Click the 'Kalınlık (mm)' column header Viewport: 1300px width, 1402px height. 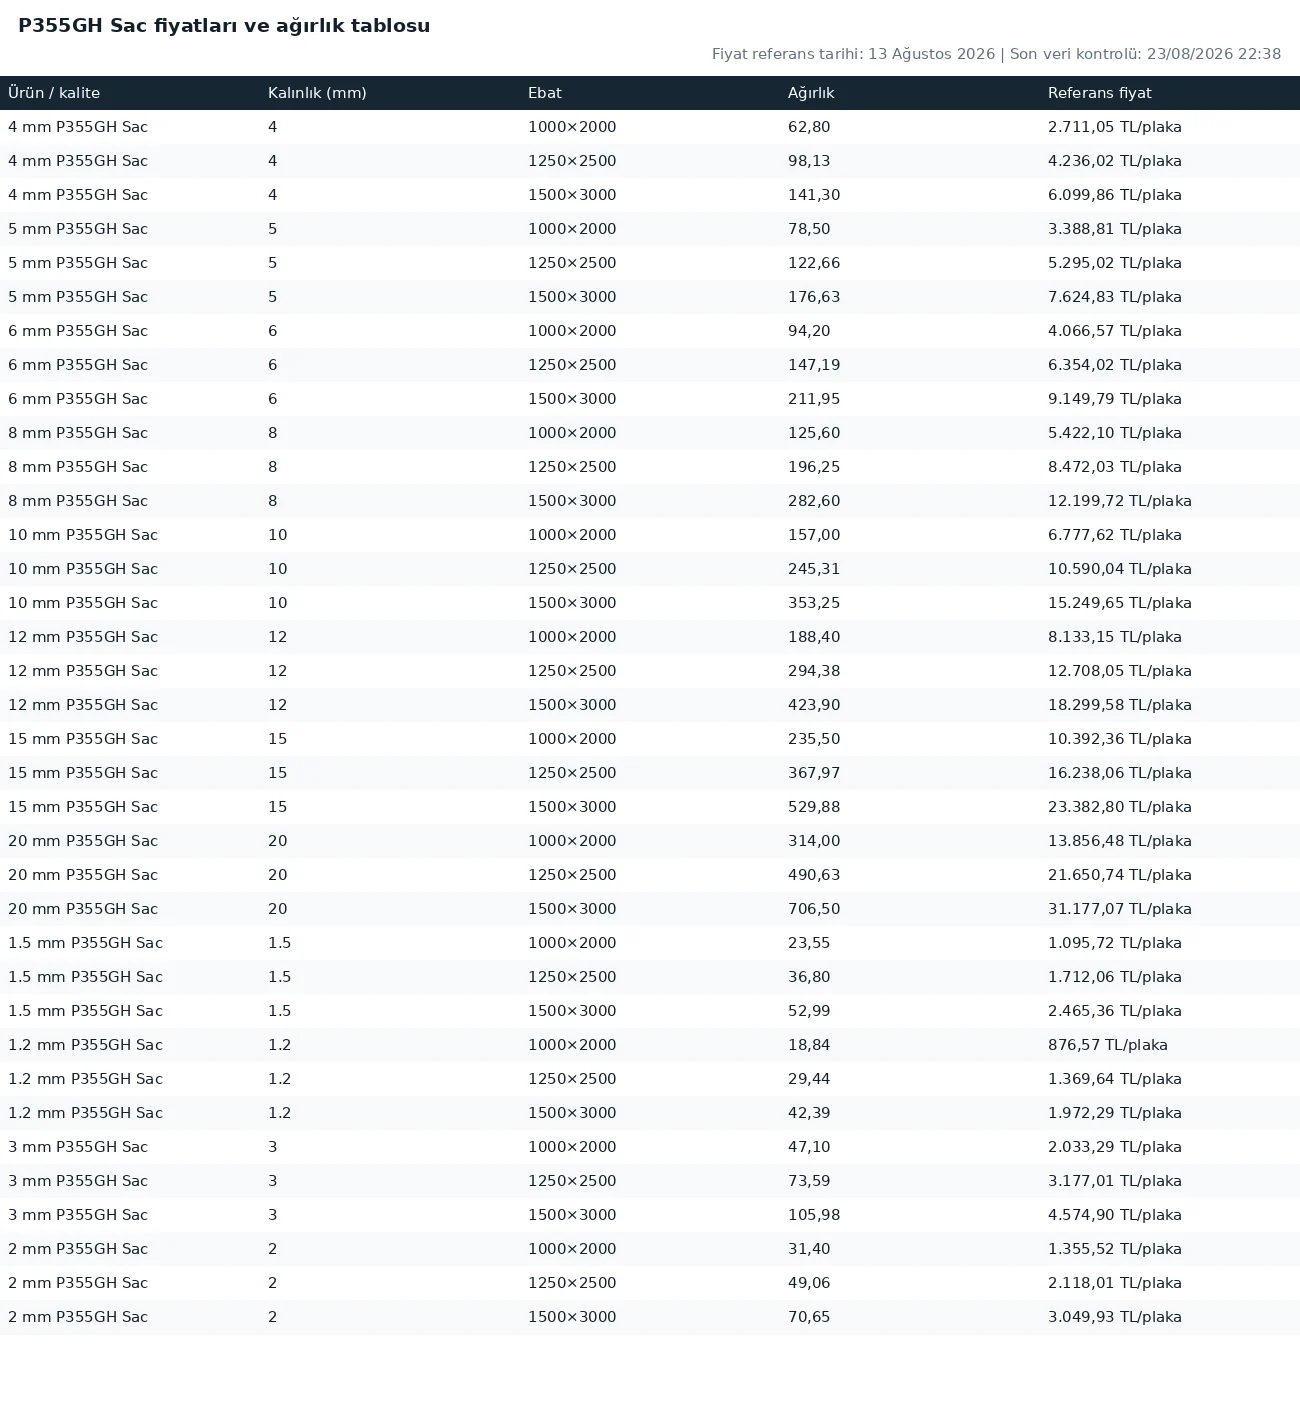pyautogui.click(x=317, y=93)
